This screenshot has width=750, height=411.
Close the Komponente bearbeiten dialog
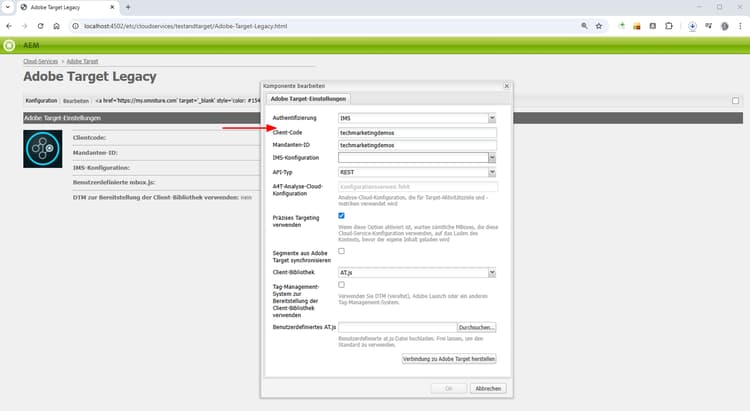[x=507, y=86]
